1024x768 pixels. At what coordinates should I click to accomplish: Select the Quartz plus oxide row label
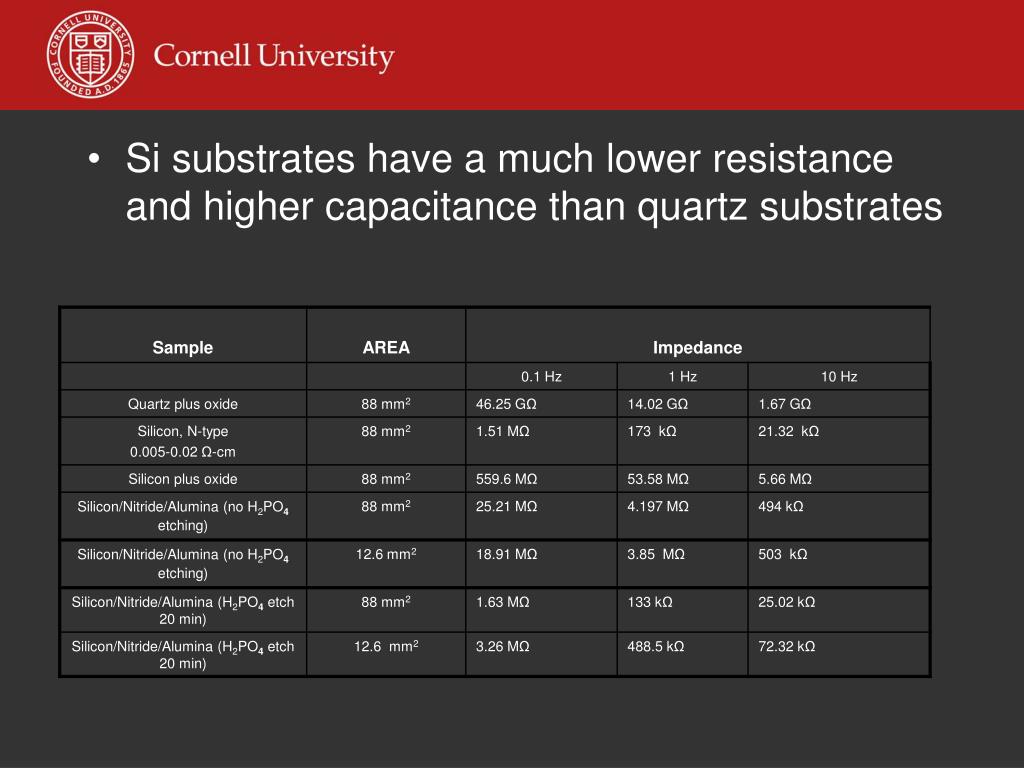(183, 404)
